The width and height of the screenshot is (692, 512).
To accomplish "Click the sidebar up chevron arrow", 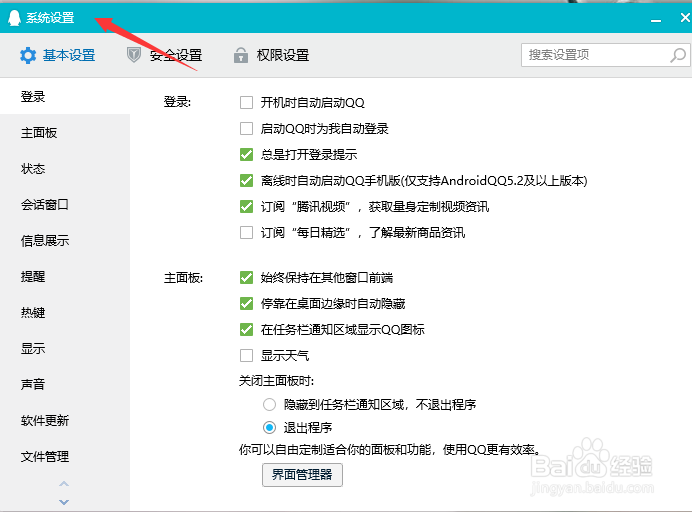I will 64,484.
